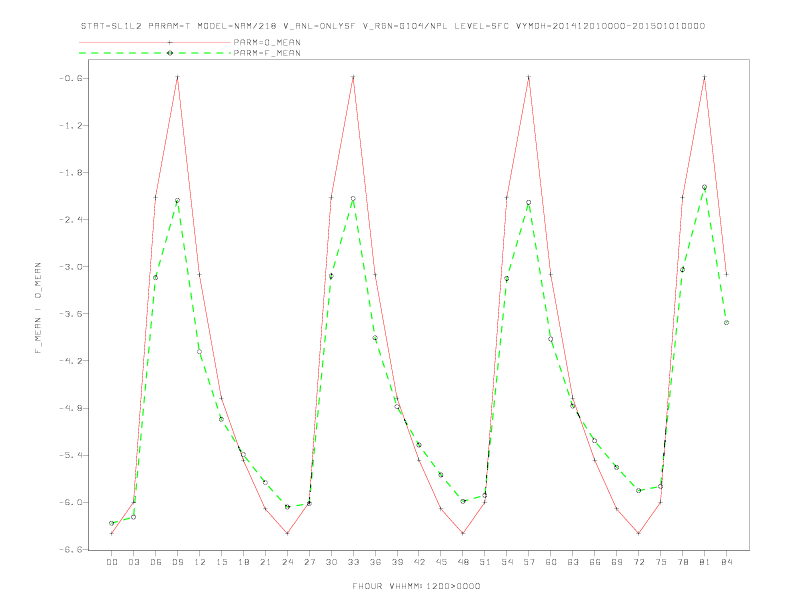The width and height of the screenshot is (792, 612).
Task: Select the red O_MEAN minimum marker at hour 48
Action: point(463,533)
